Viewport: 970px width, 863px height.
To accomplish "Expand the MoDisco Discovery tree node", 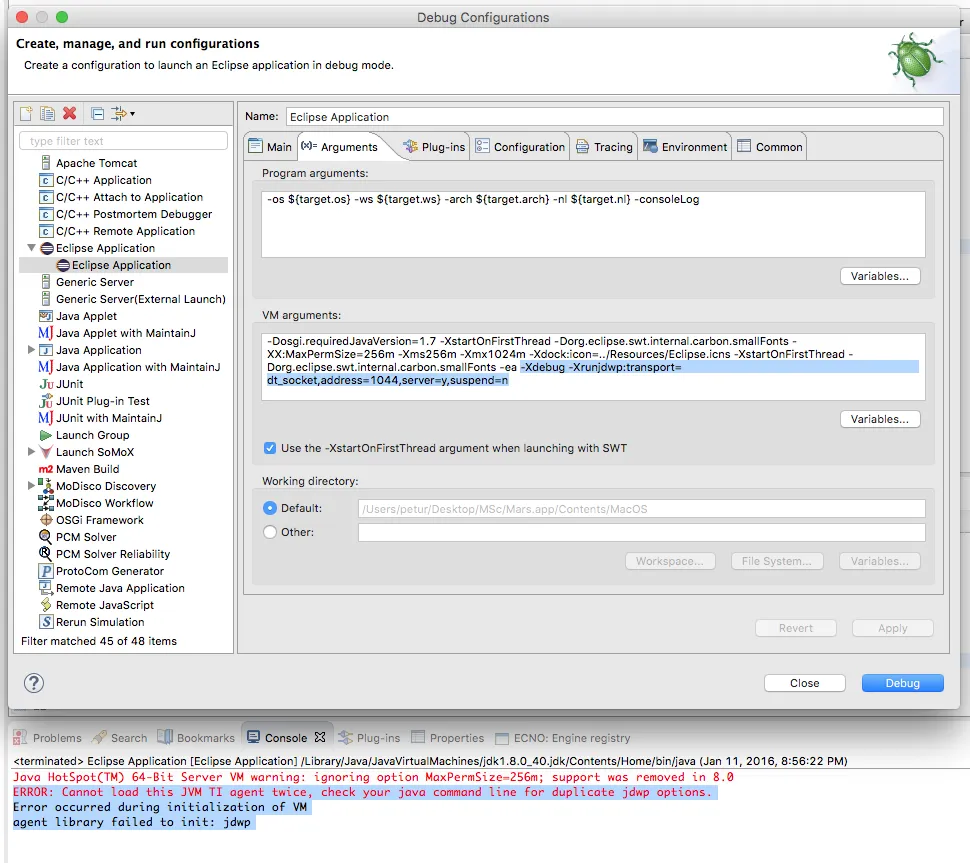I will pyautogui.click(x=31, y=486).
